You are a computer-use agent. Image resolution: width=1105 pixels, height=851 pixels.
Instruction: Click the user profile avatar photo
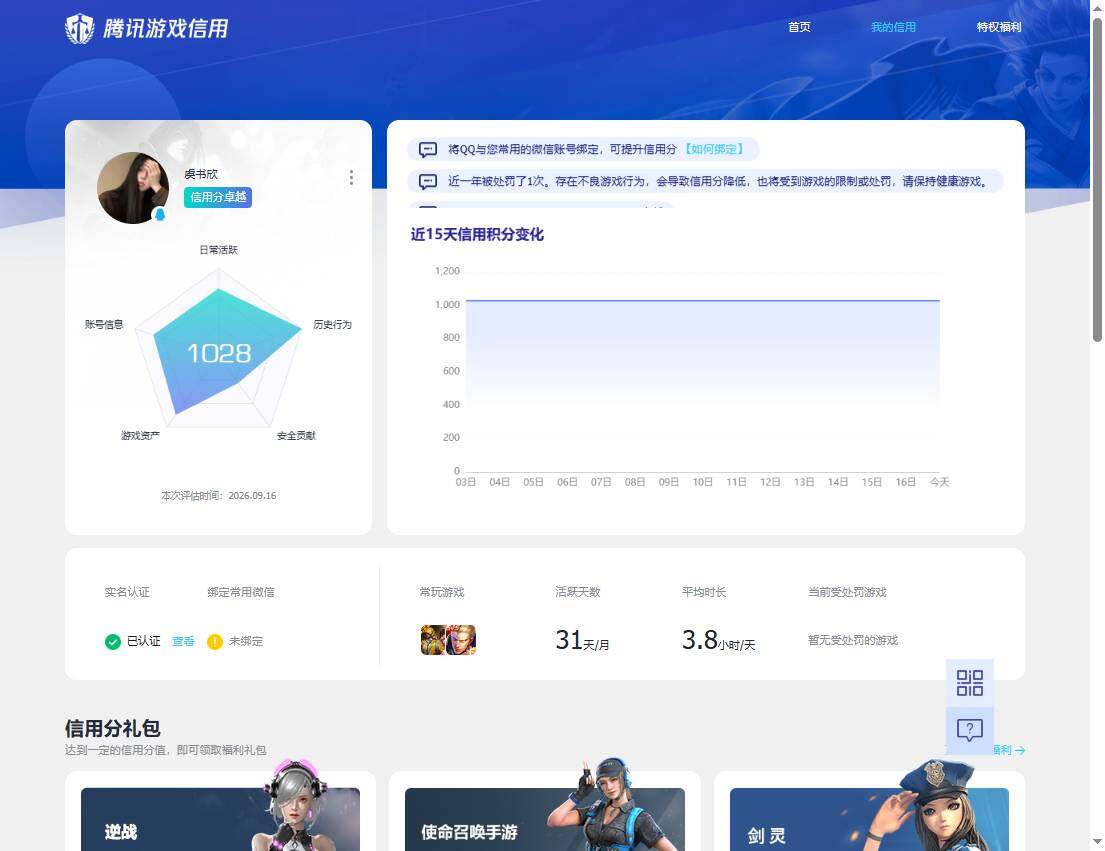(132, 187)
